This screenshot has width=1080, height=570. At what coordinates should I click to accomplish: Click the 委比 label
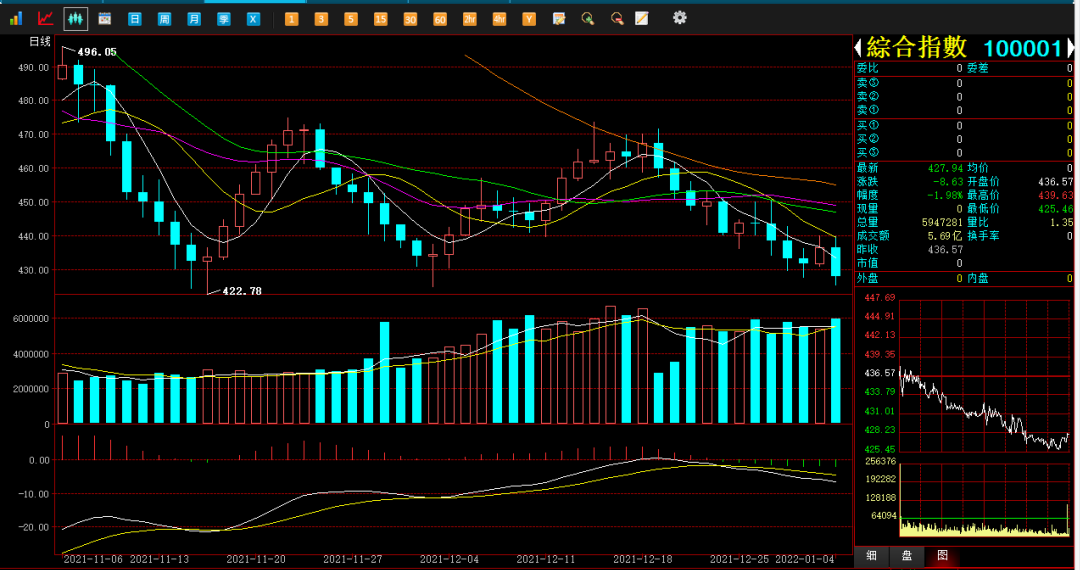[867, 68]
